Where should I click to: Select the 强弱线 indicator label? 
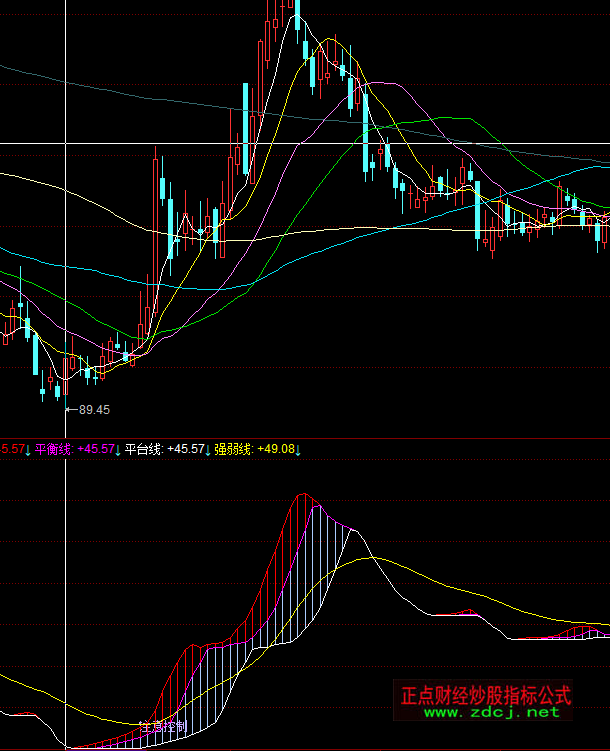234,450
